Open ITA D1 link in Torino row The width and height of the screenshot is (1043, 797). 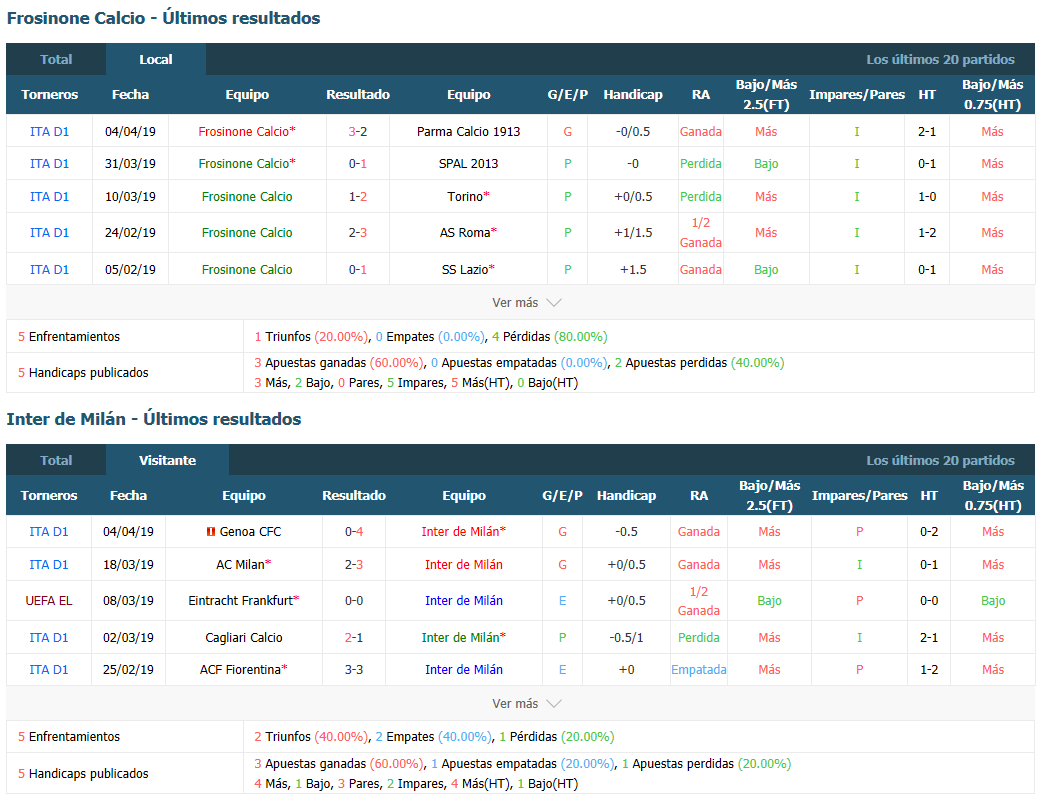click(49, 197)
